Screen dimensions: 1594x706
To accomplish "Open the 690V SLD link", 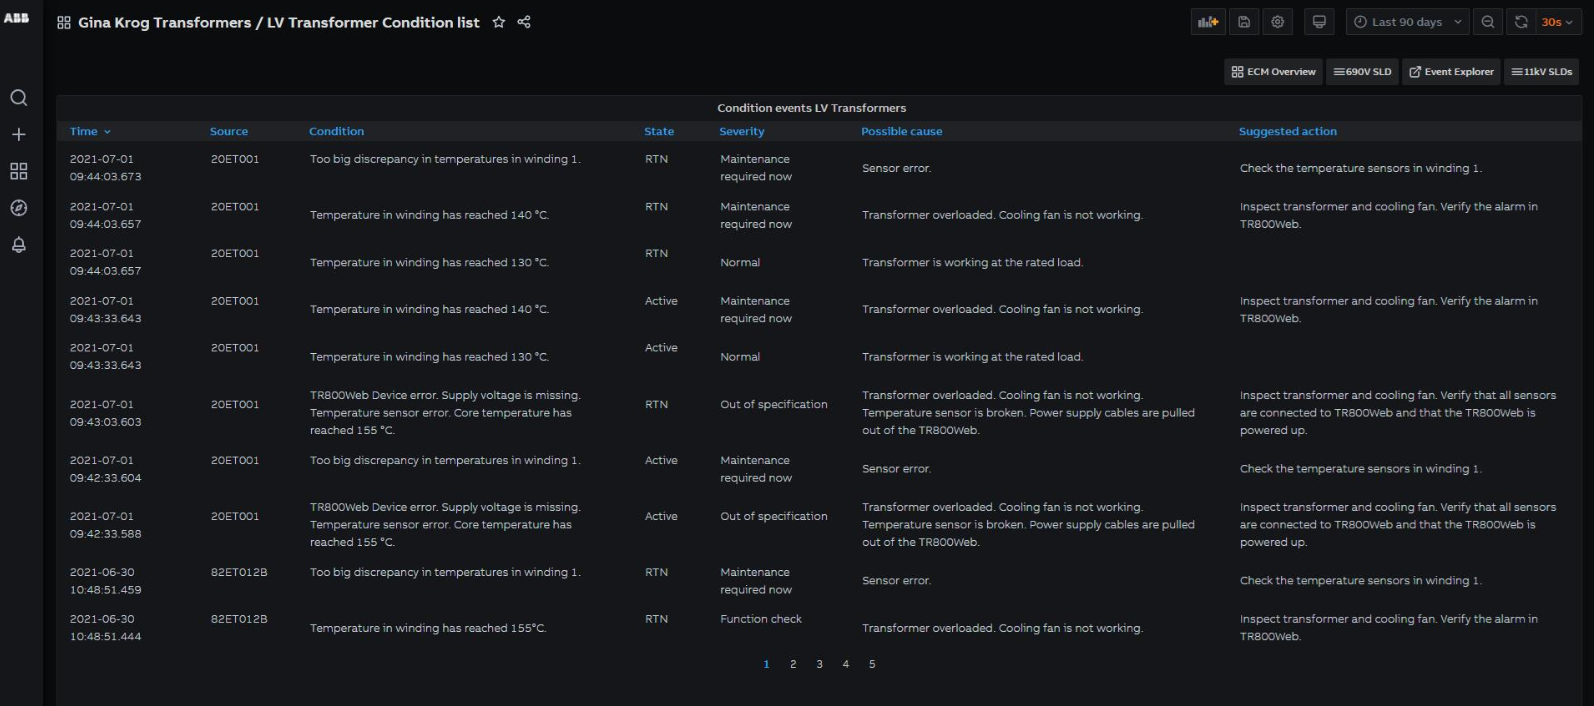I will 1363,72.
